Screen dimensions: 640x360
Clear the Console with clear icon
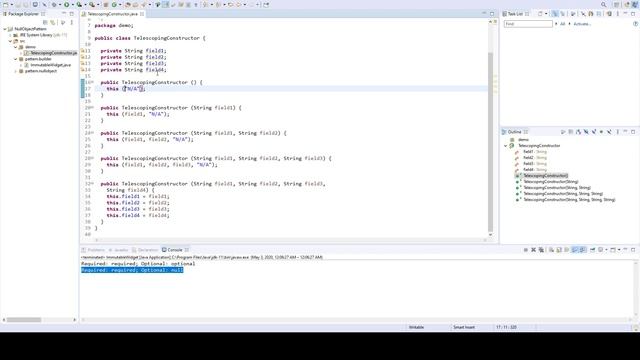[x=551, y=250]
